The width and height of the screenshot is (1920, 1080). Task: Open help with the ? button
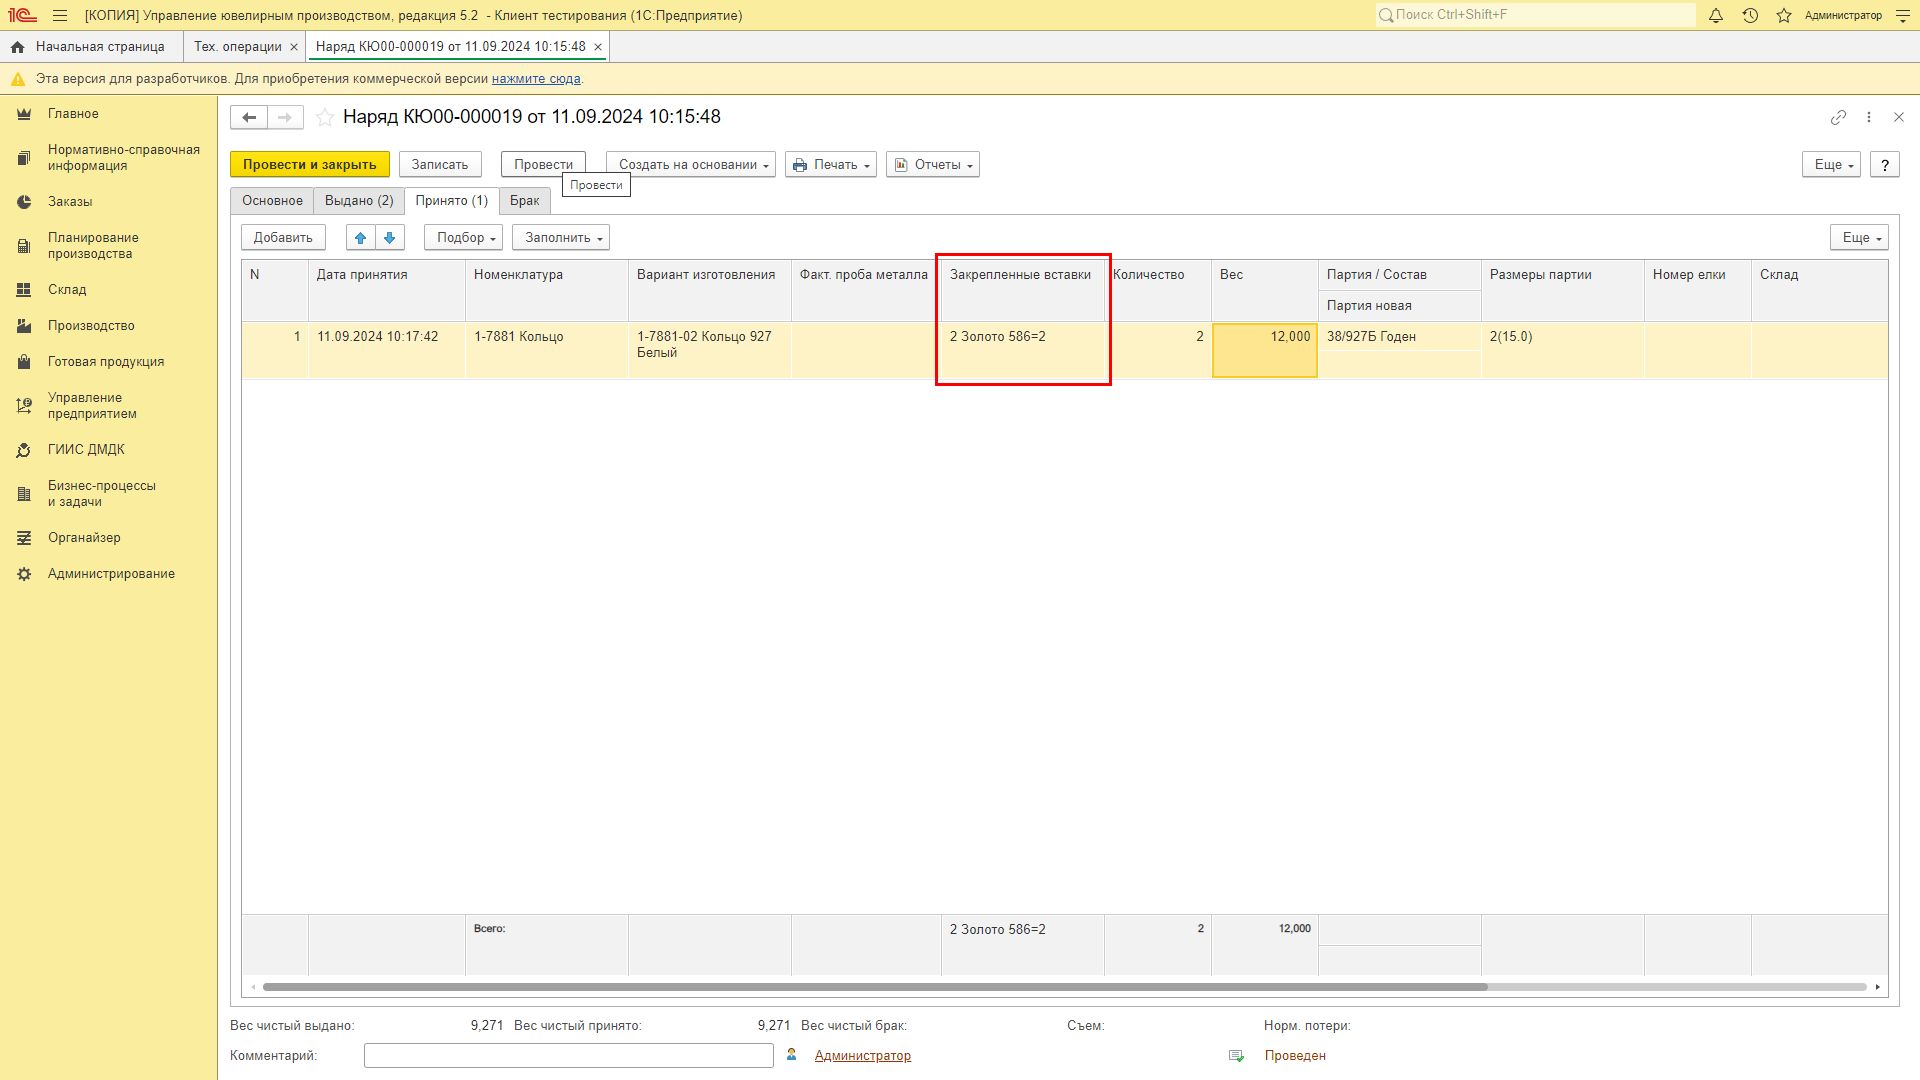tap(1885, 165)
